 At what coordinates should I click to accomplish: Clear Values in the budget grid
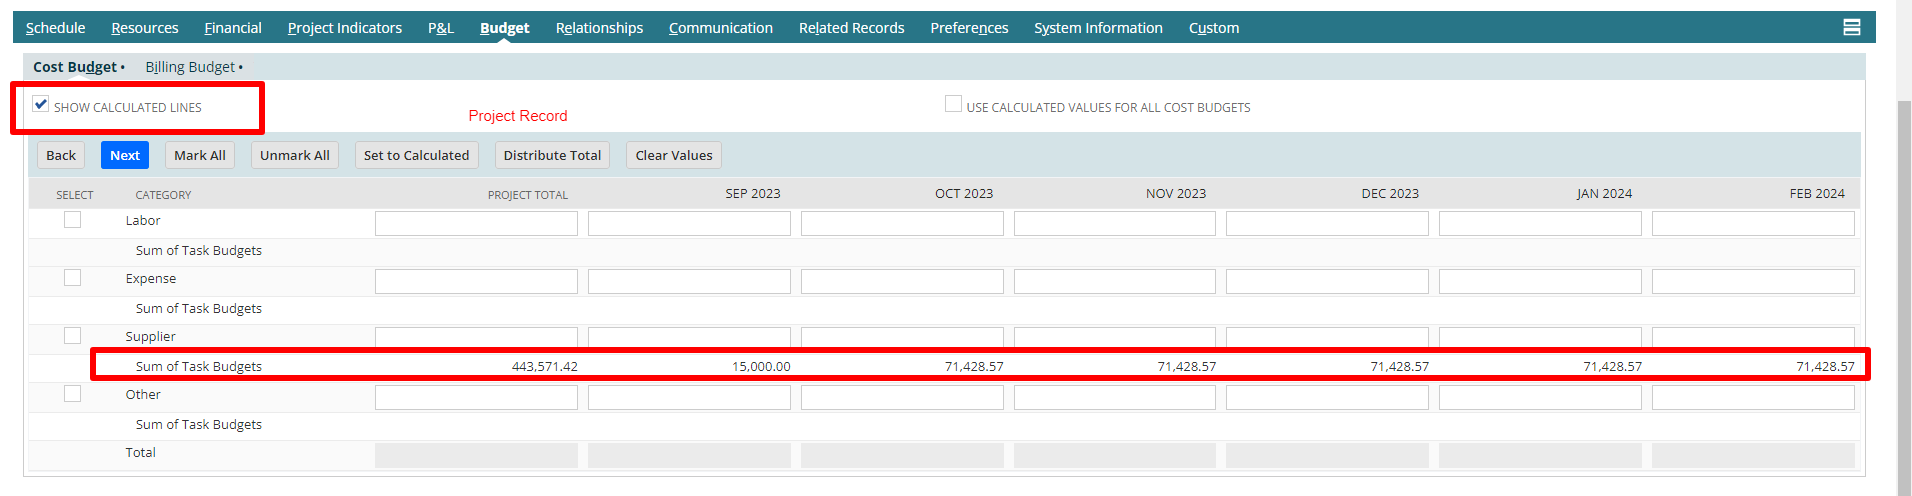674,155
